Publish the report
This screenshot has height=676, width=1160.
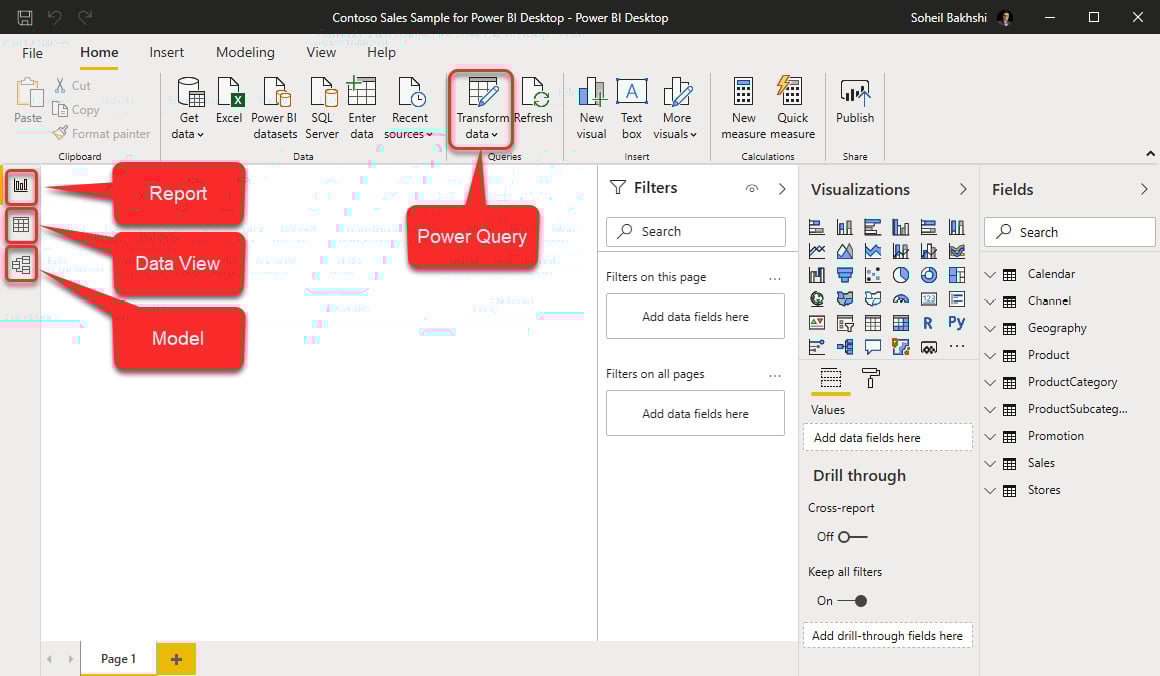[854, 101]
